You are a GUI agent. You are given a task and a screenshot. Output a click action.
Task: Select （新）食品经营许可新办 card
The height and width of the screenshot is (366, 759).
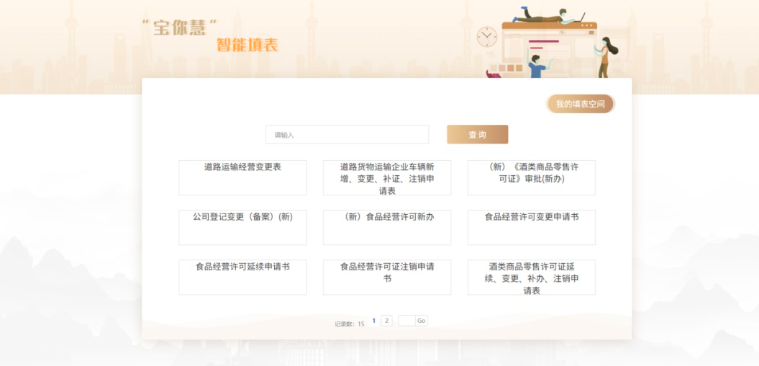[387, 228]
